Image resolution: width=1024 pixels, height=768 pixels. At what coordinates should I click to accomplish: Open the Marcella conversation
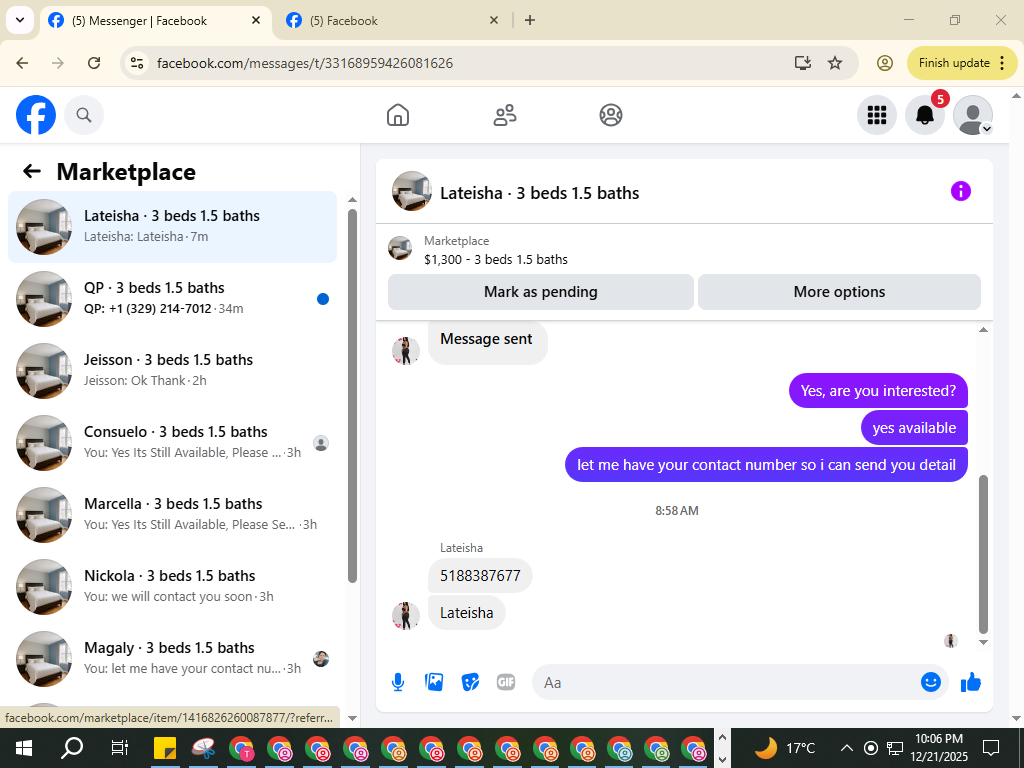172,514
